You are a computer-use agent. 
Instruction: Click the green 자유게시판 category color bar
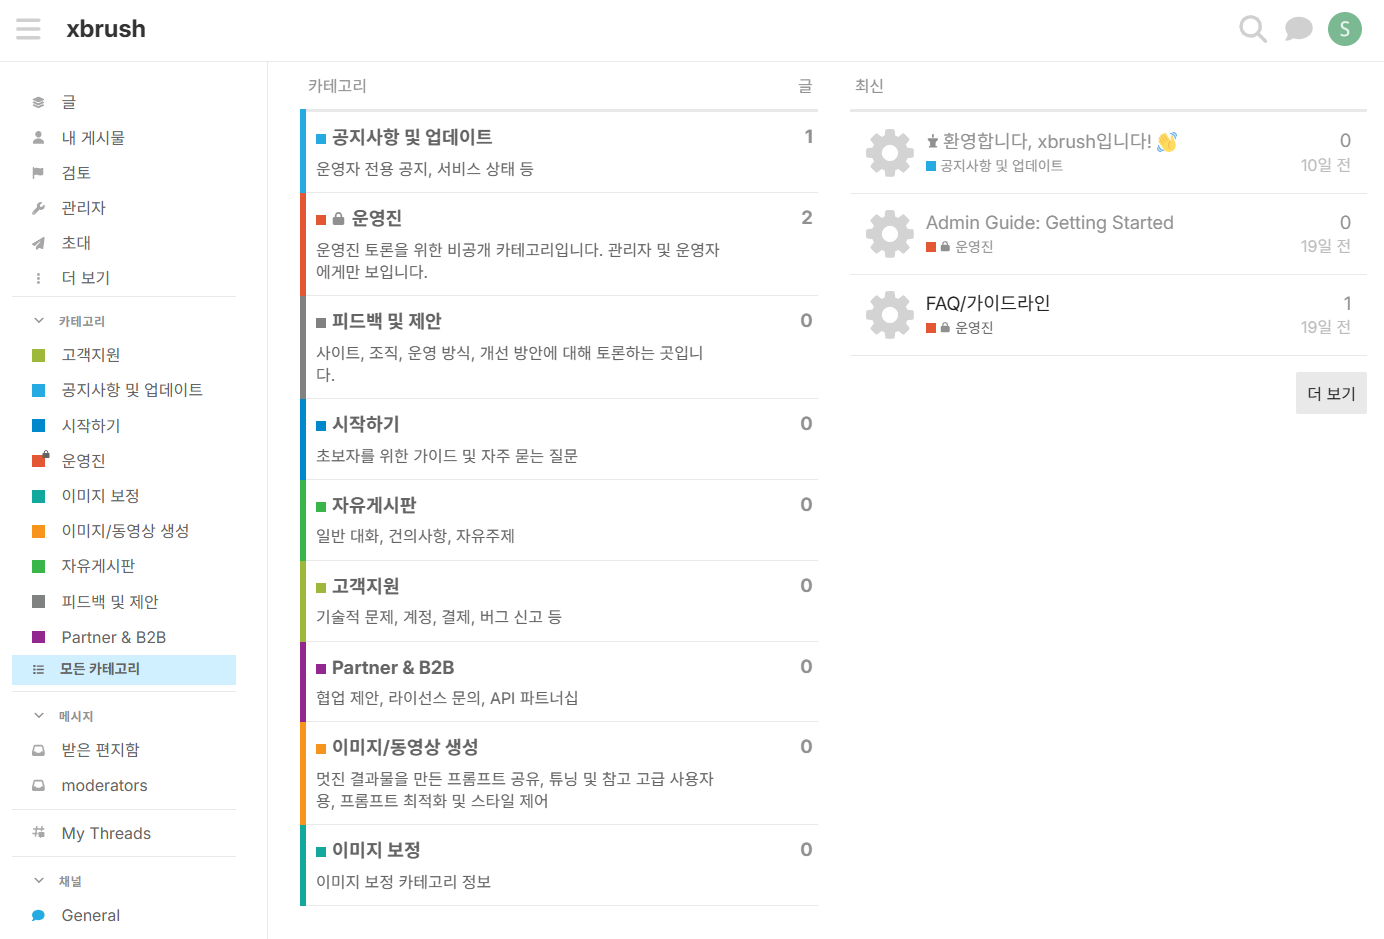pos(303,520)
